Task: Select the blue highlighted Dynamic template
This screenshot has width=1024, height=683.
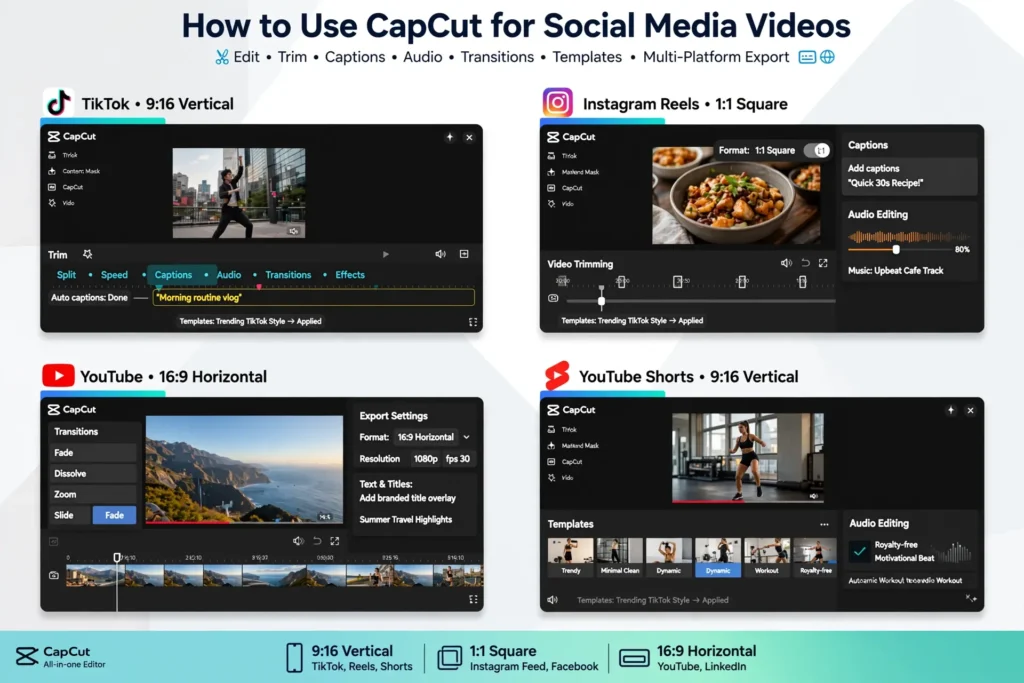Action: 718,557
